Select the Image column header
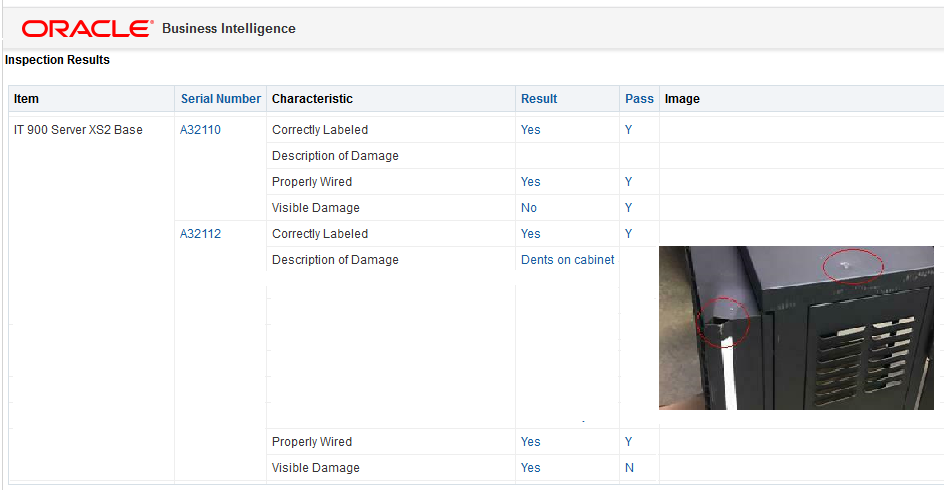 (x=682, y=99)
